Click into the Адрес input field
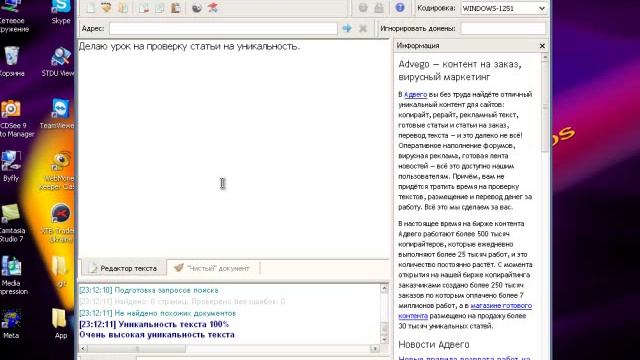 point(223,29)
